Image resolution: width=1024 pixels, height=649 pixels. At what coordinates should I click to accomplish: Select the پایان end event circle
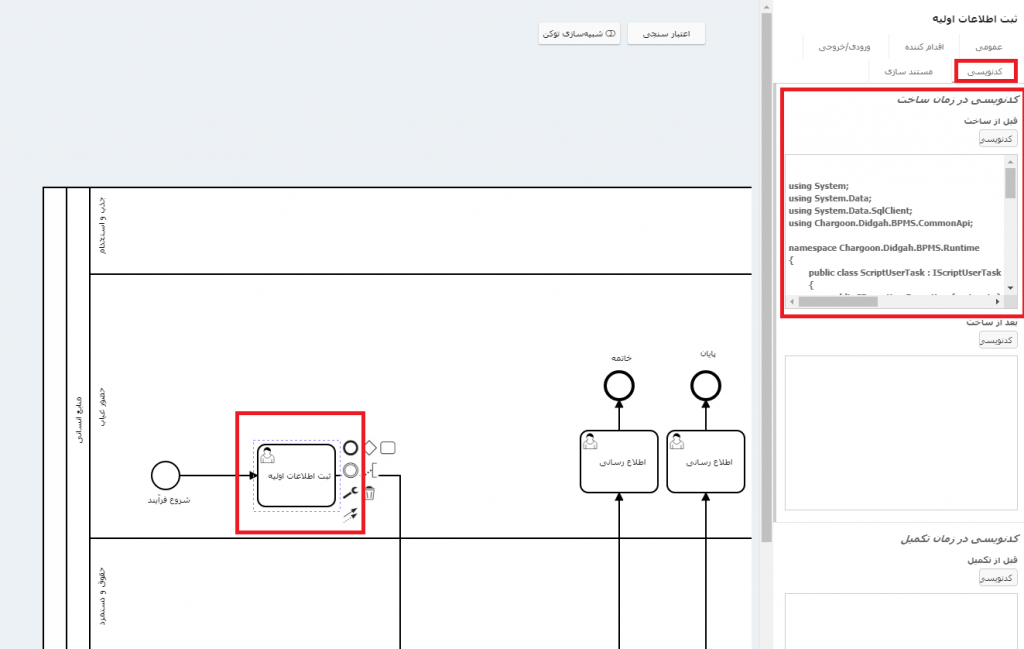coord(705,385)
